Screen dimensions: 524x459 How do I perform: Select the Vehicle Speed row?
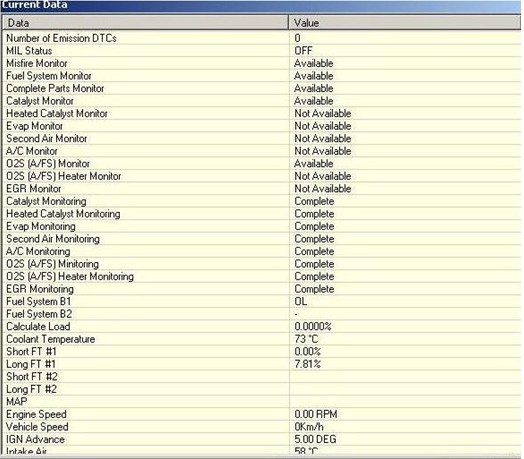click(x=261, y=427)
